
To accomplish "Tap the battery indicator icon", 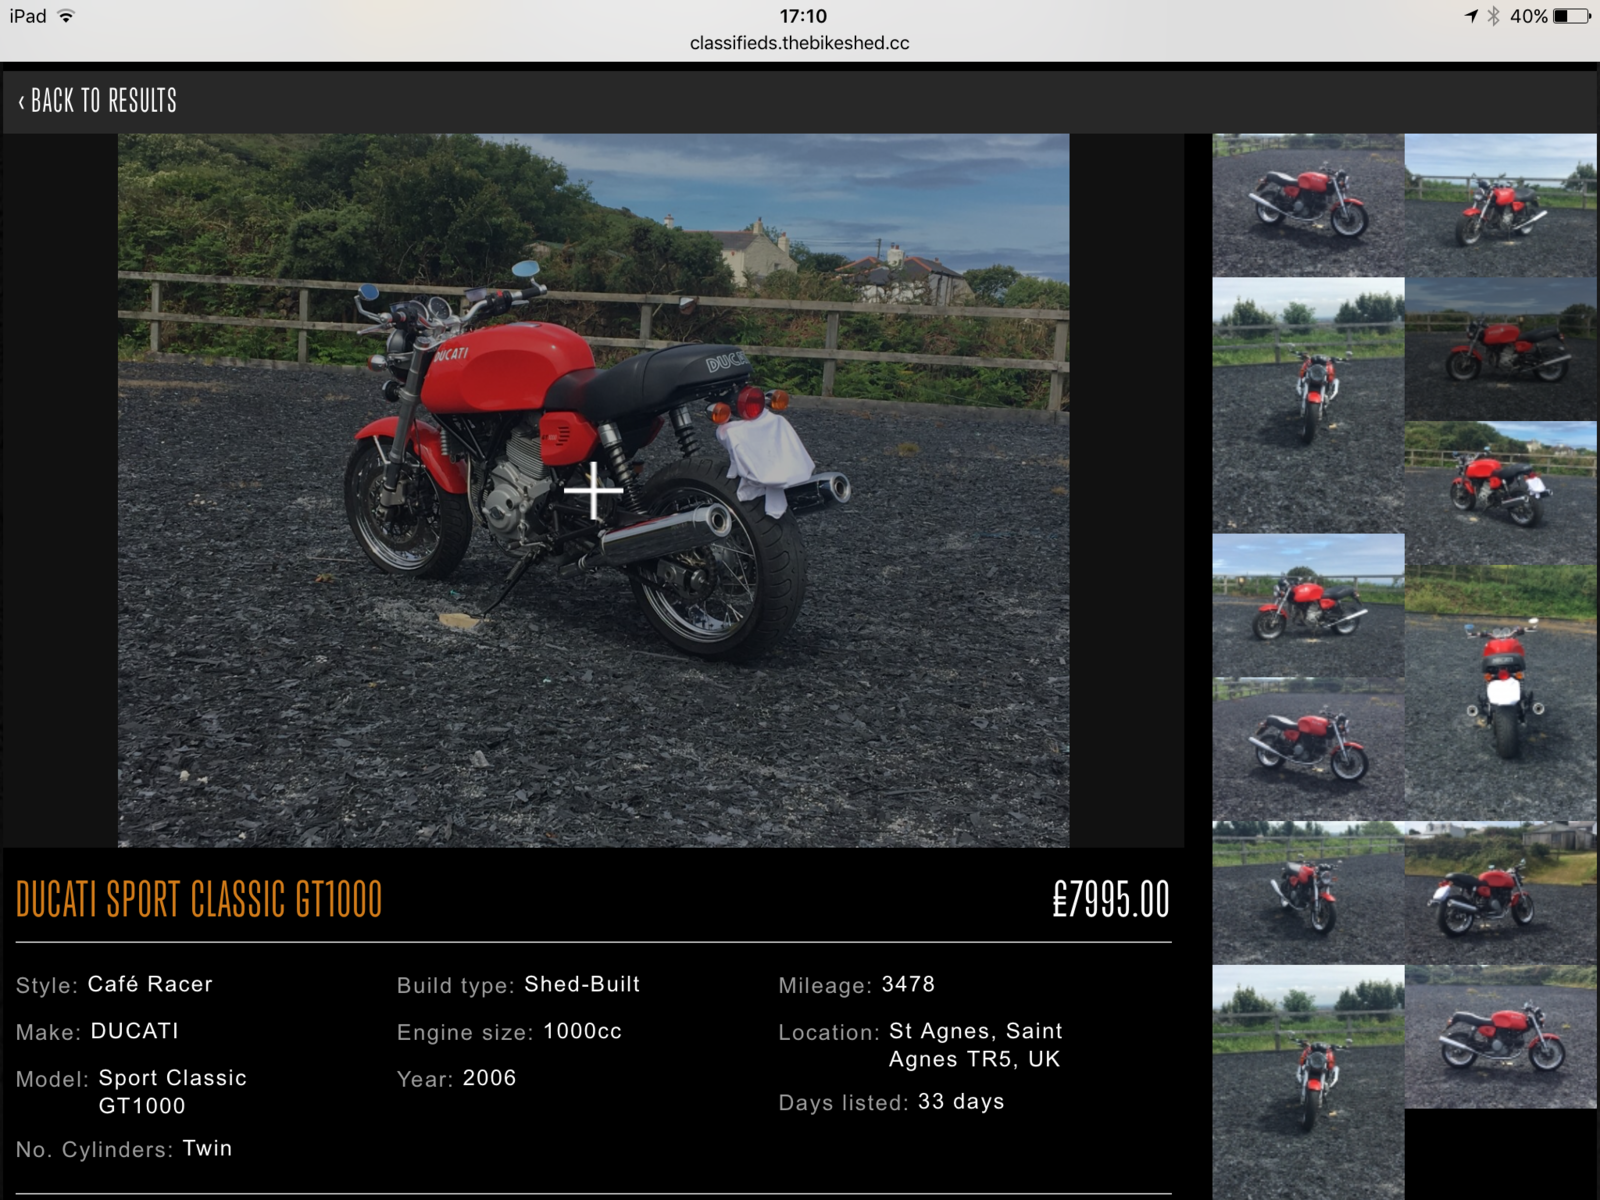I will (1571, 16).
